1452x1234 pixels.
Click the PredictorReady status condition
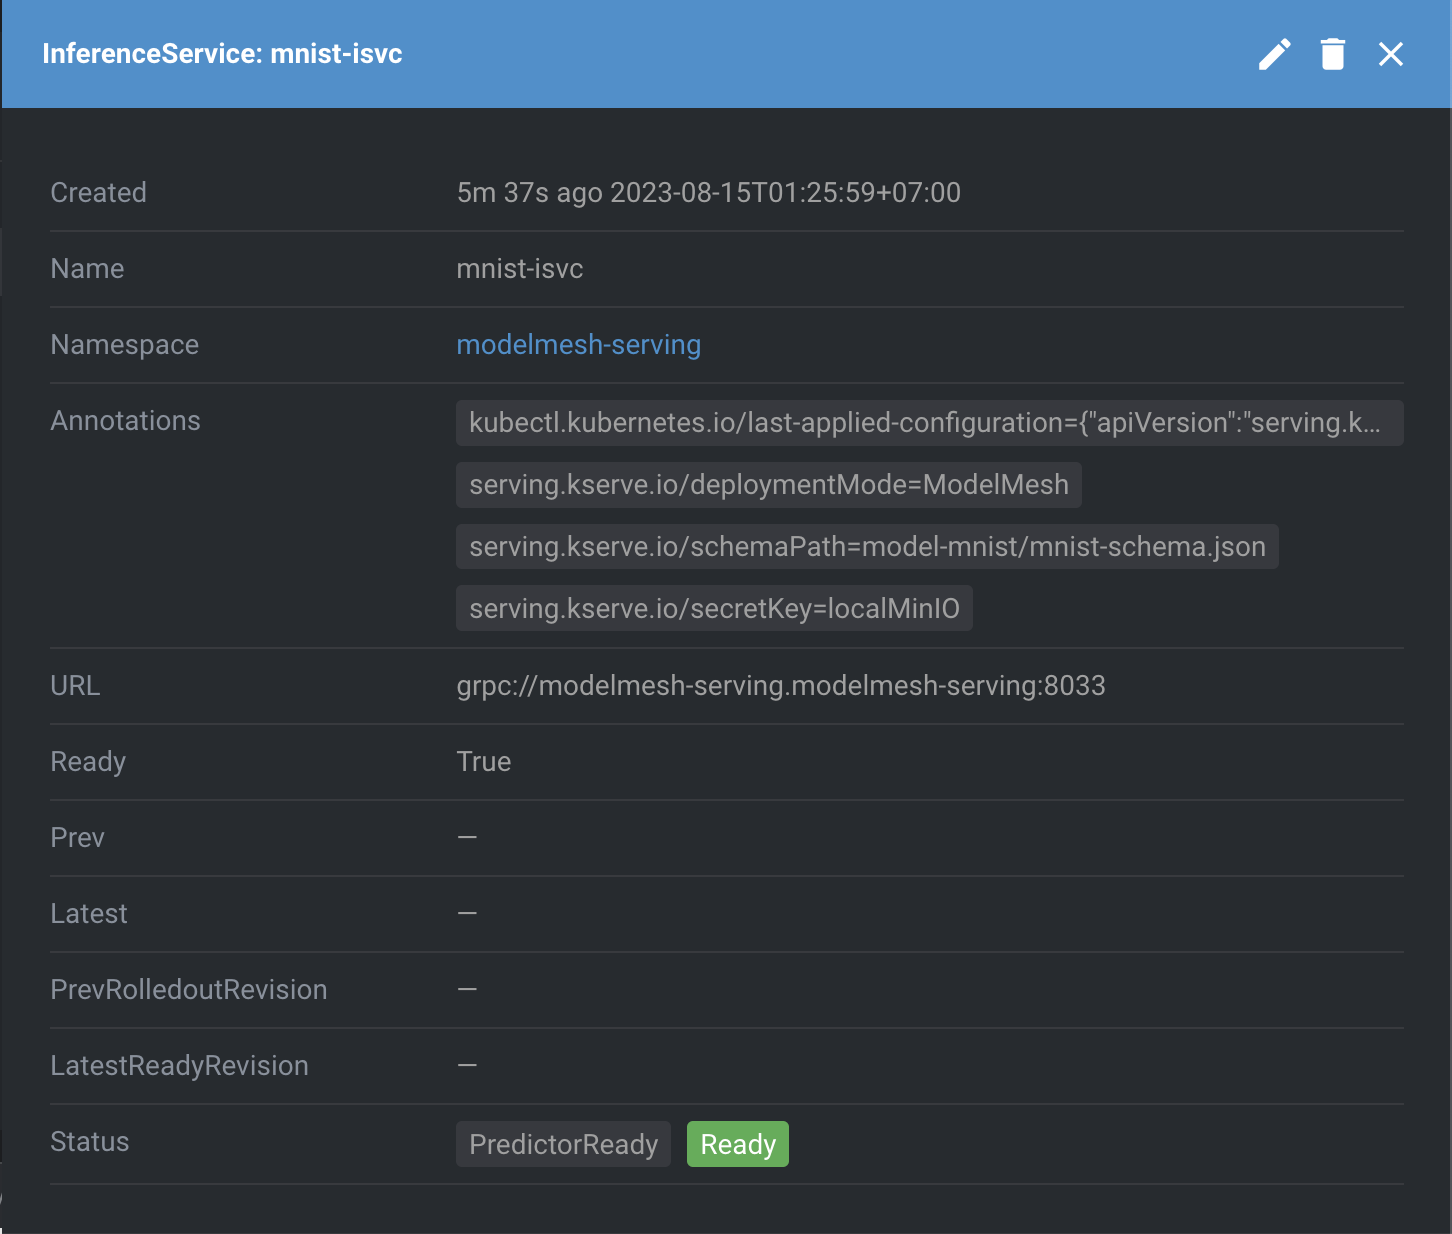[563, 1143]
